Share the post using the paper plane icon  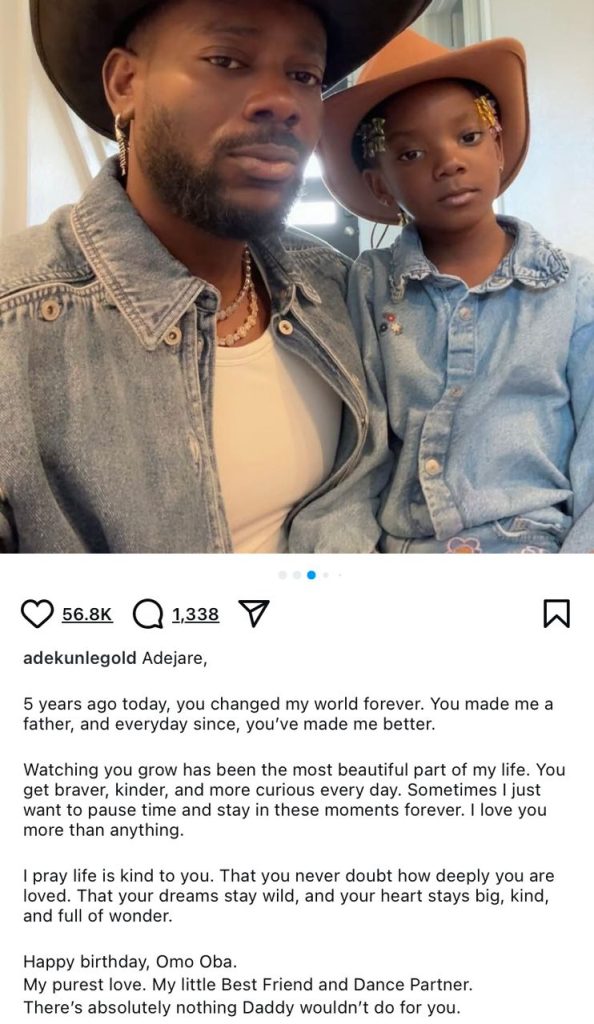coord(254,613)
